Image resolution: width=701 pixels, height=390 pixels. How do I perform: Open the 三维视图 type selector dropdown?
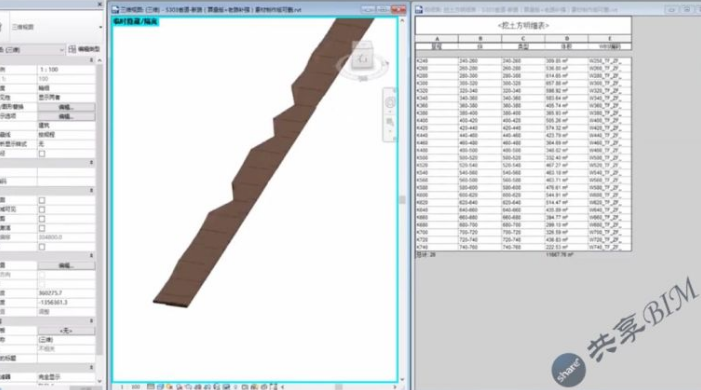[x=101, y=27]
